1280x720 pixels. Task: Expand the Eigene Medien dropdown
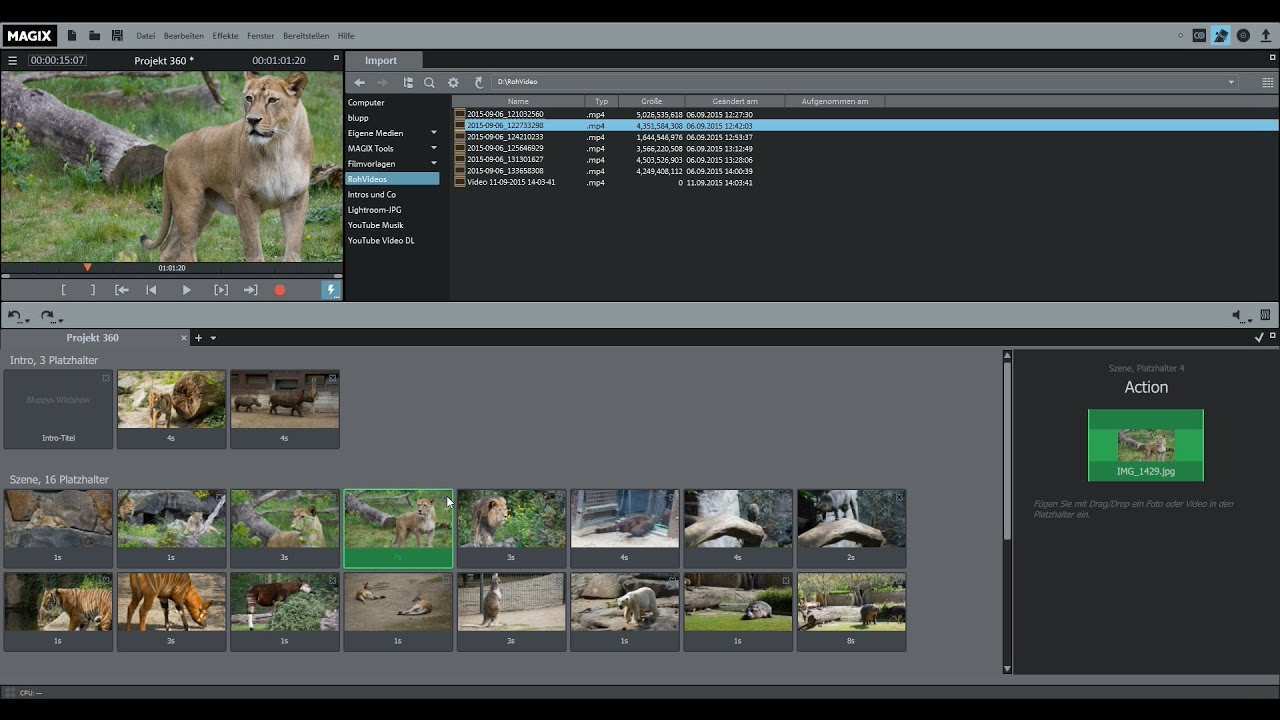click(x=434, y=133)
